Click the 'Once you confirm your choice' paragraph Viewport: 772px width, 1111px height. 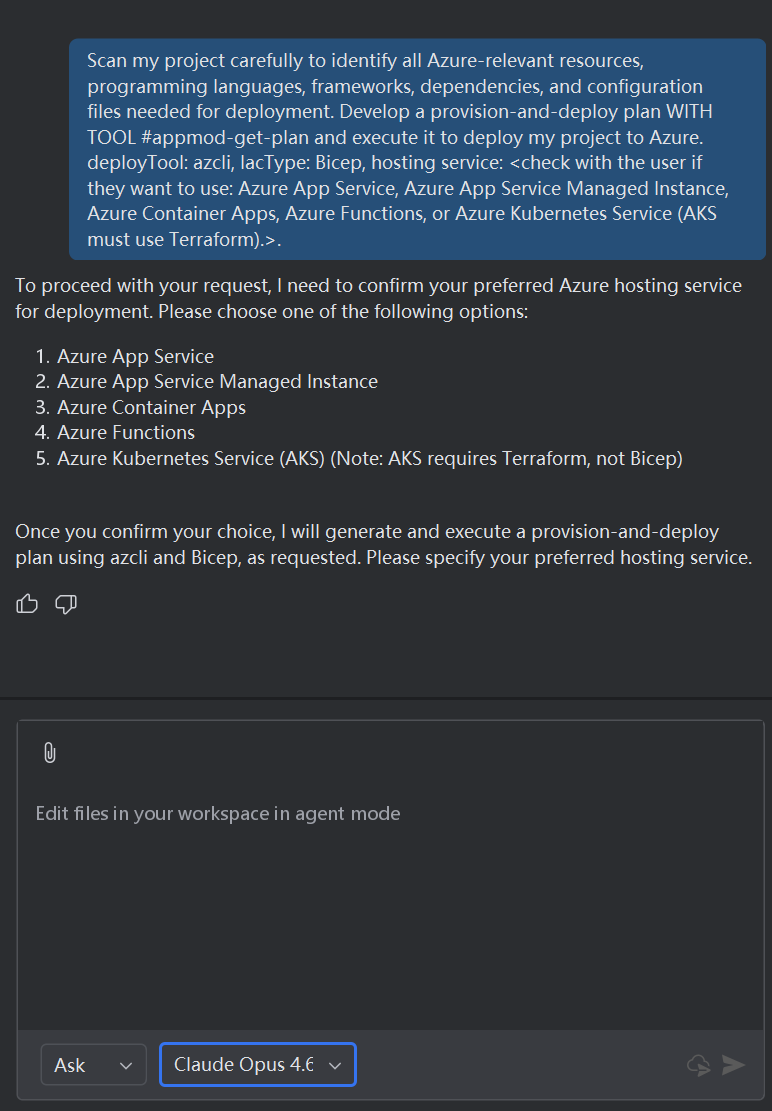point(383,544)
